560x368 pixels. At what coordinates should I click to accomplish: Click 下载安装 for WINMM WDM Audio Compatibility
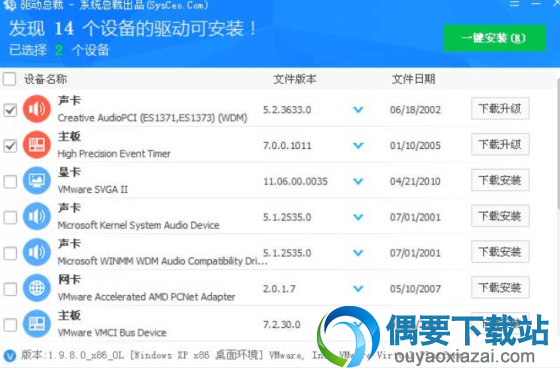coord(500,252)
